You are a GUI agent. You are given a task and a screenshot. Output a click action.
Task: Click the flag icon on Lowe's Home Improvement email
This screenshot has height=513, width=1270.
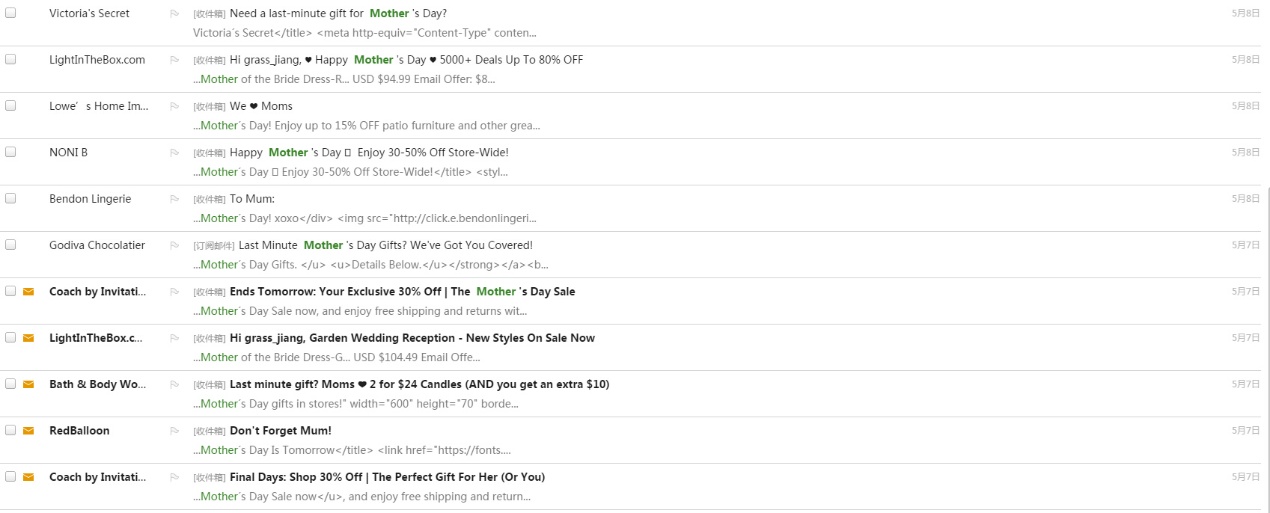(175, 106)
